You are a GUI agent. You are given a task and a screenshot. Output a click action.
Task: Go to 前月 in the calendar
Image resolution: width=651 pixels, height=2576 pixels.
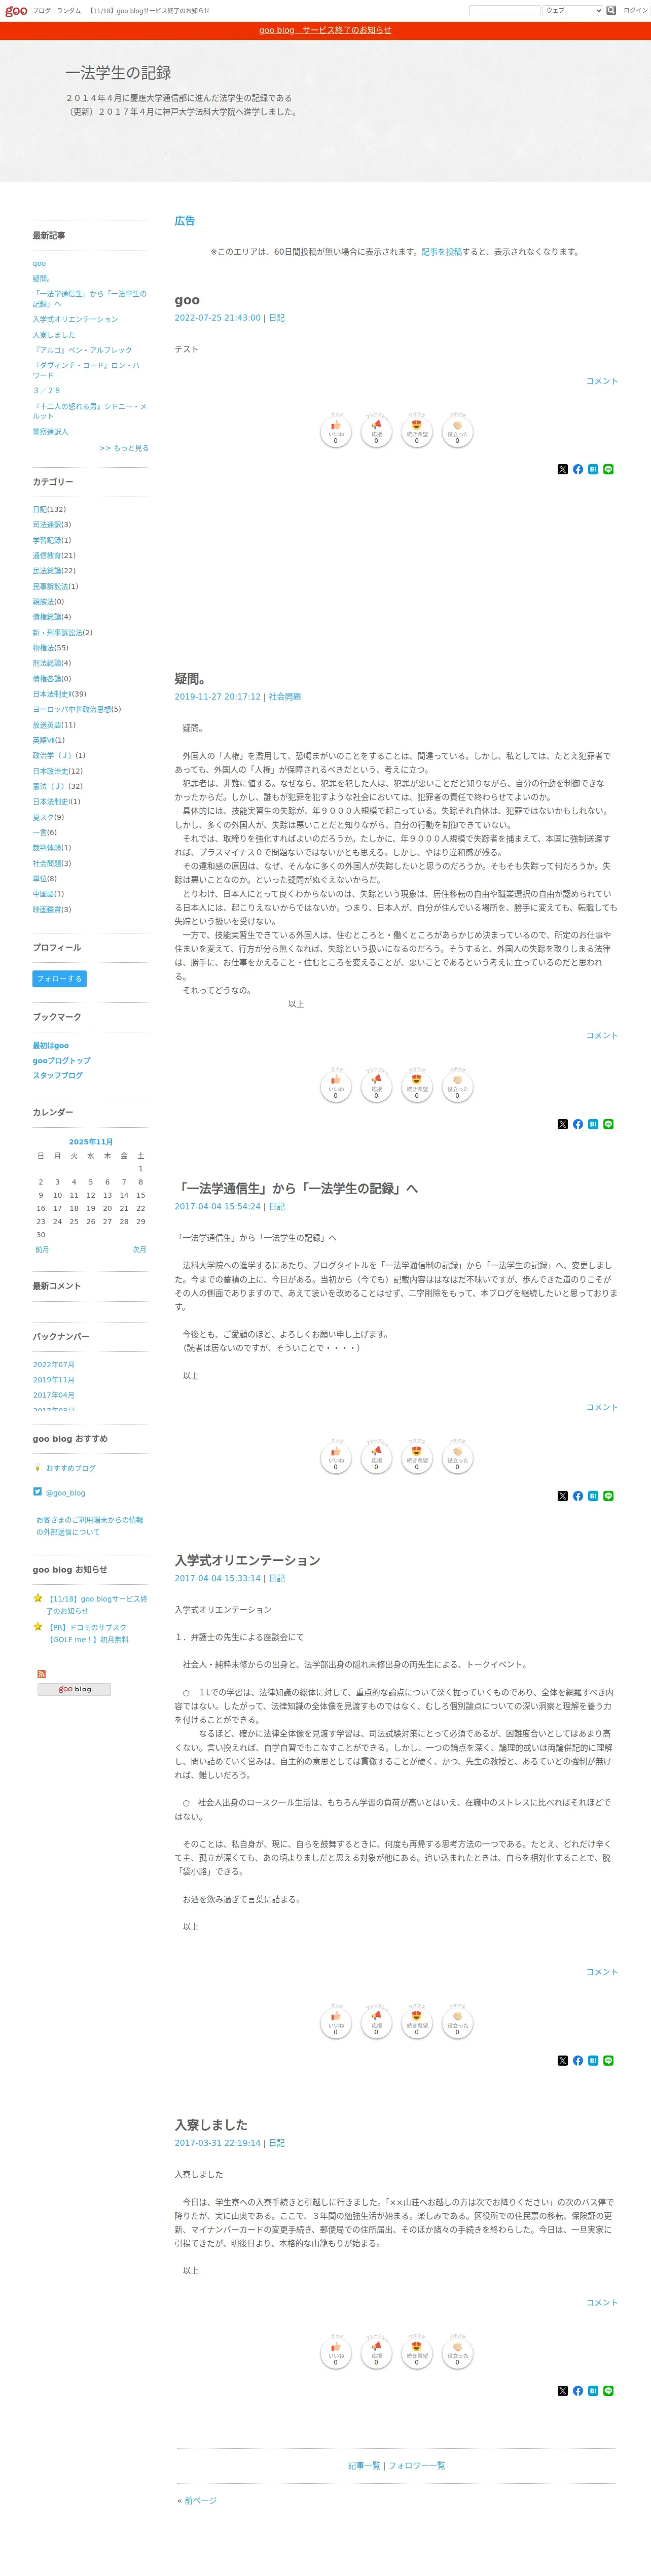click(x=42, y=1250)
